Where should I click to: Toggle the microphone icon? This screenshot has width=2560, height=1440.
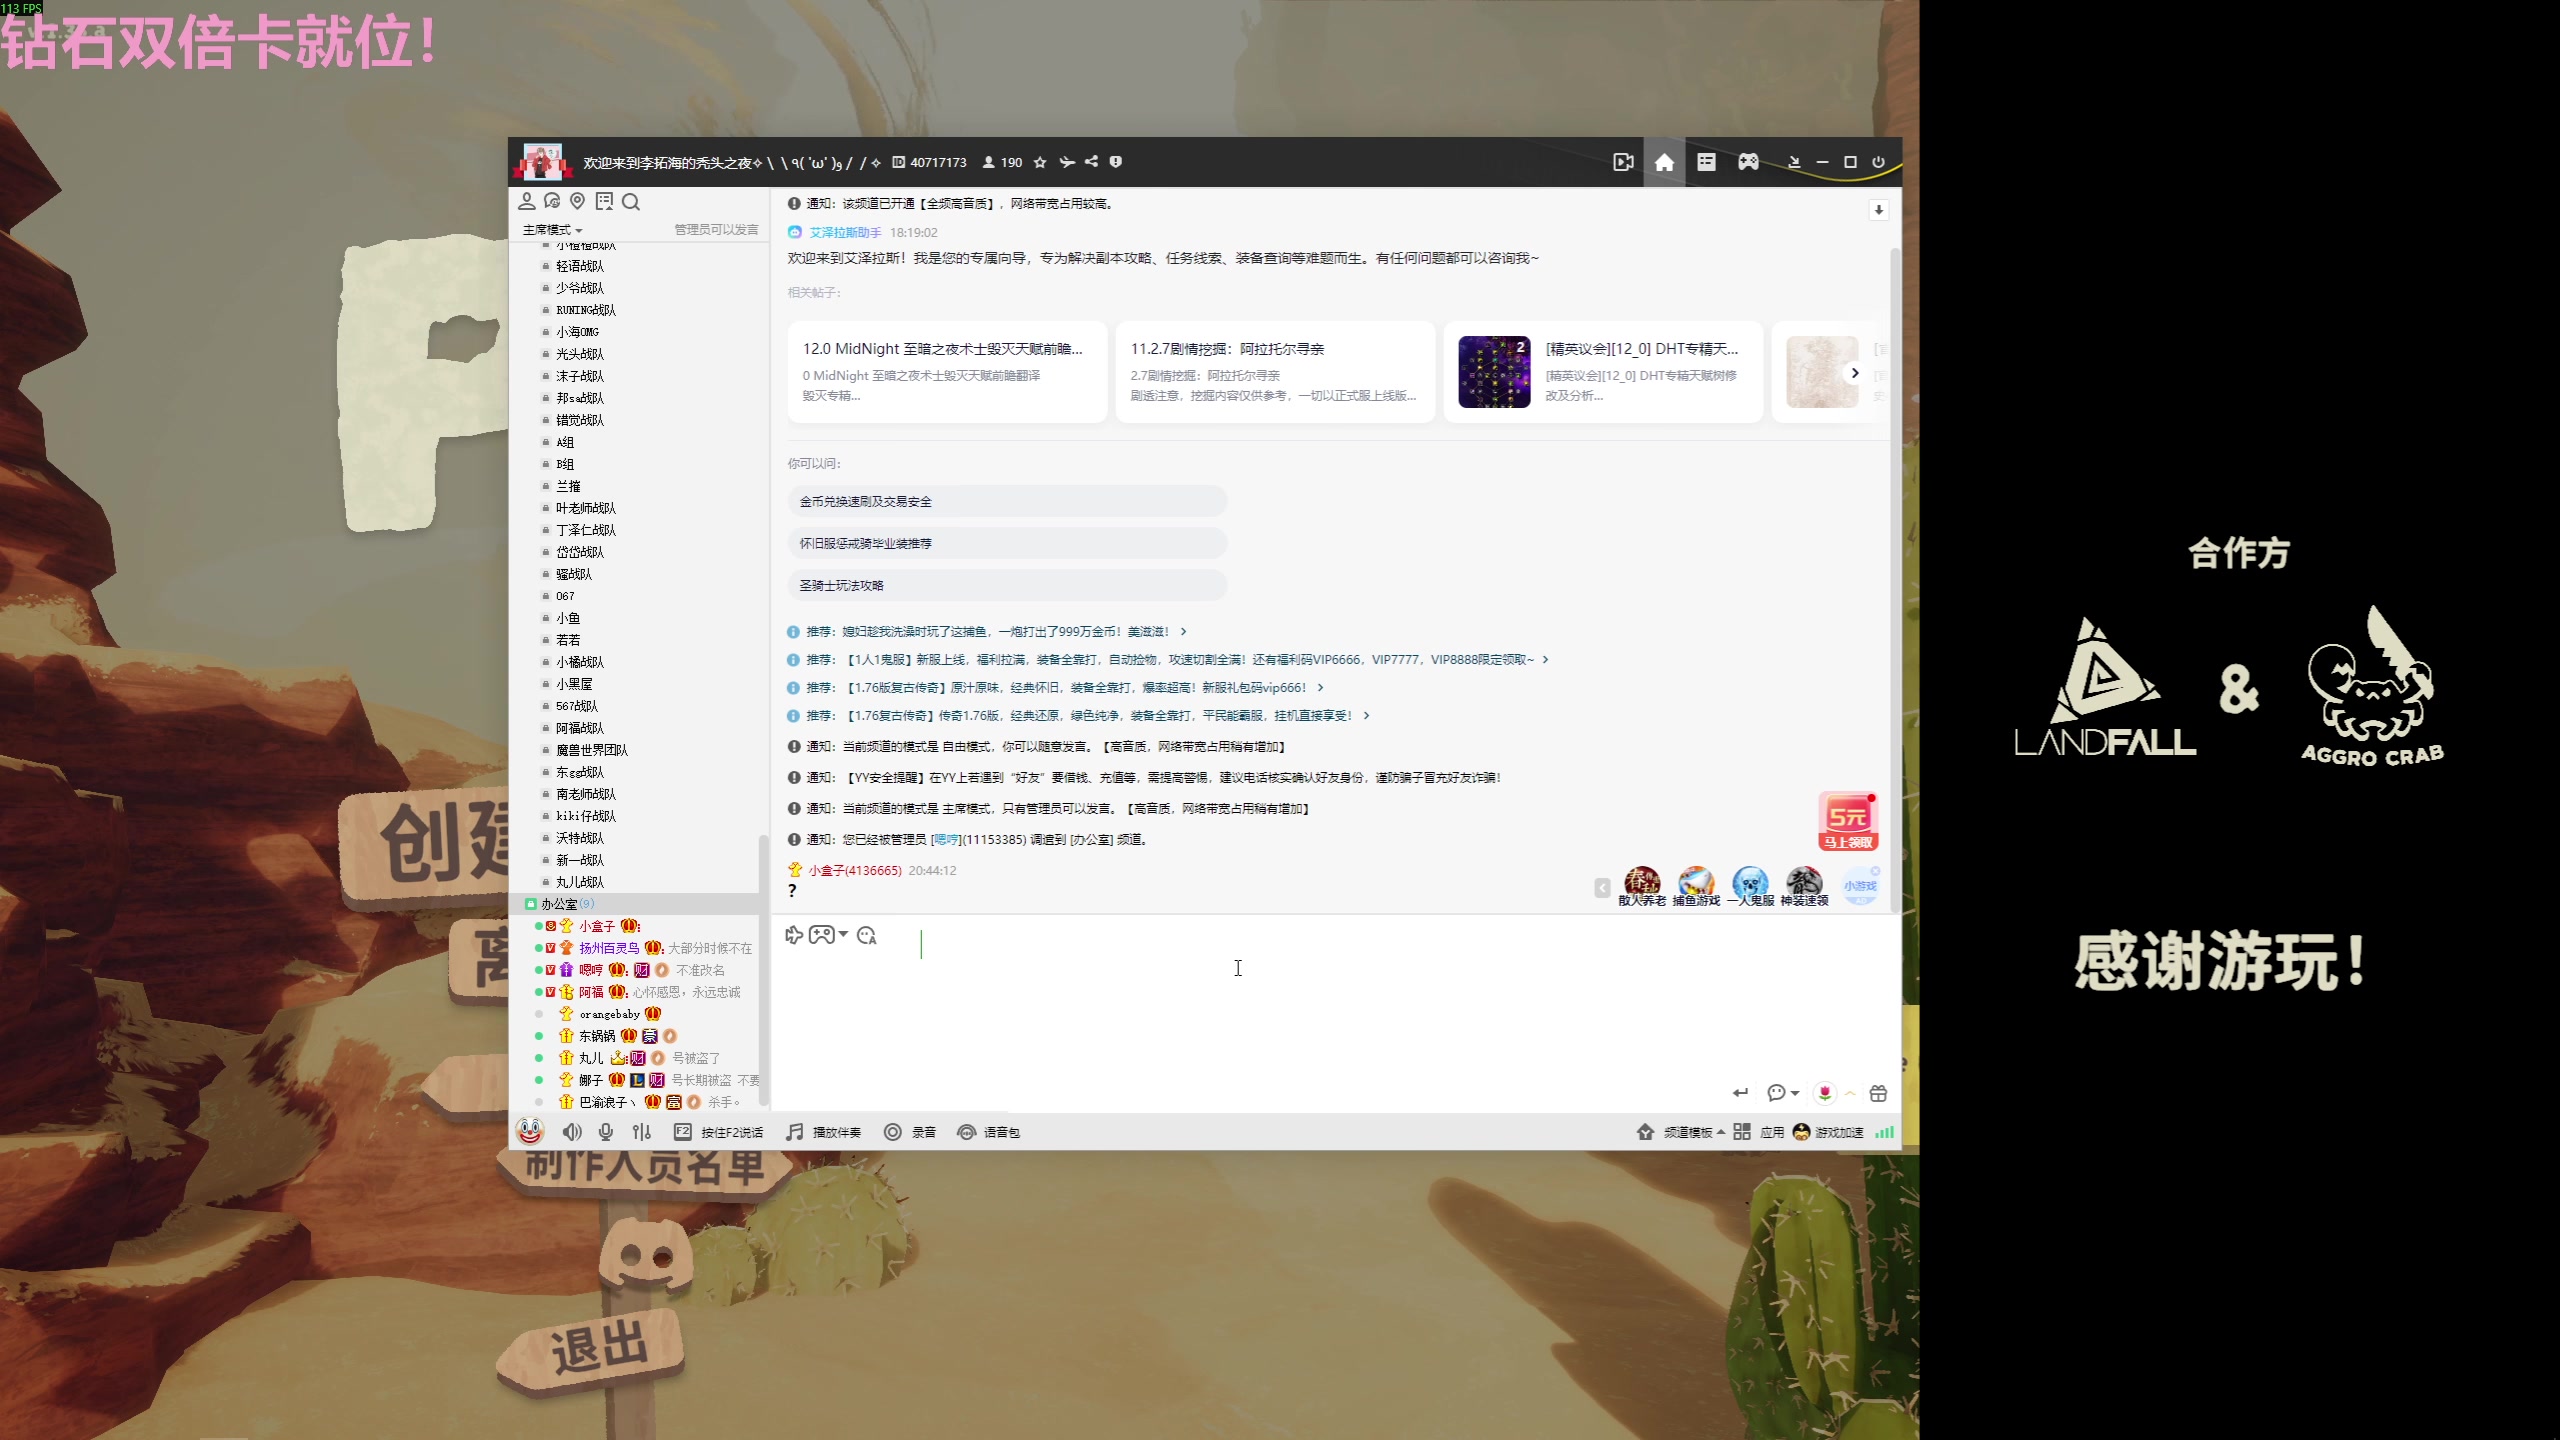(606, 1132)
